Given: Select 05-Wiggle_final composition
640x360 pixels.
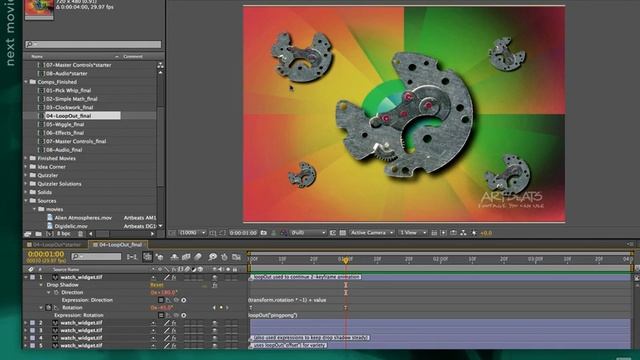Looking at the screenshot, I should pos(65,124).
